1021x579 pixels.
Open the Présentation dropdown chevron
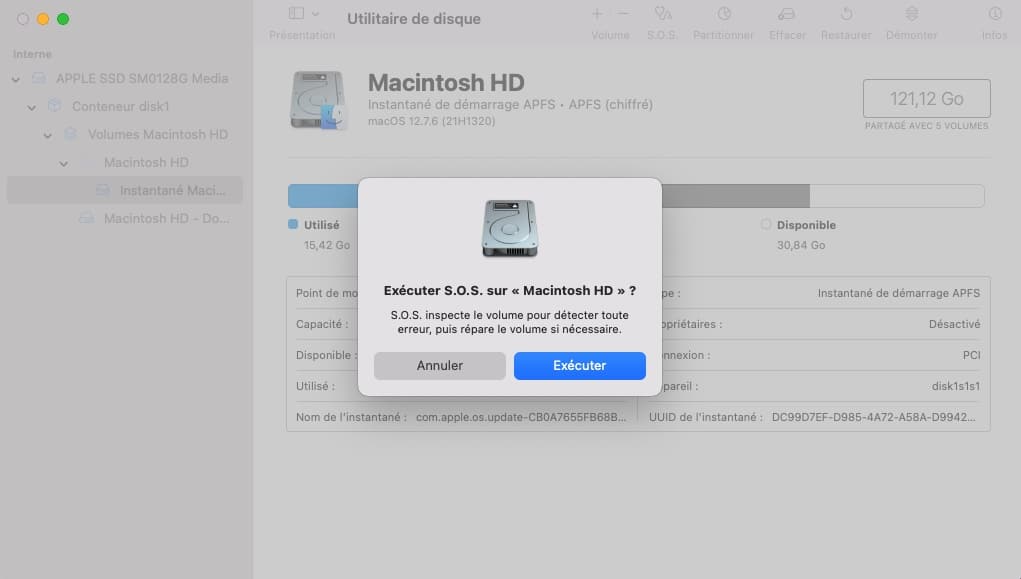(316, 14)
